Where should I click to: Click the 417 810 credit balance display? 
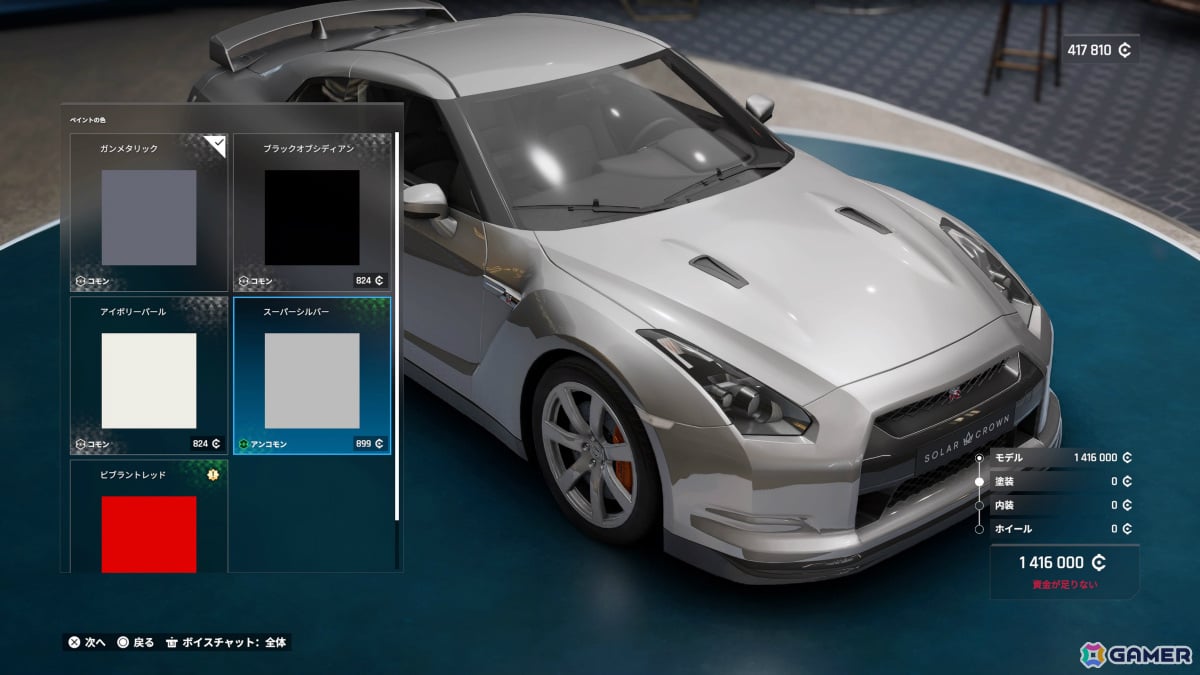(x=1099, y=50)
